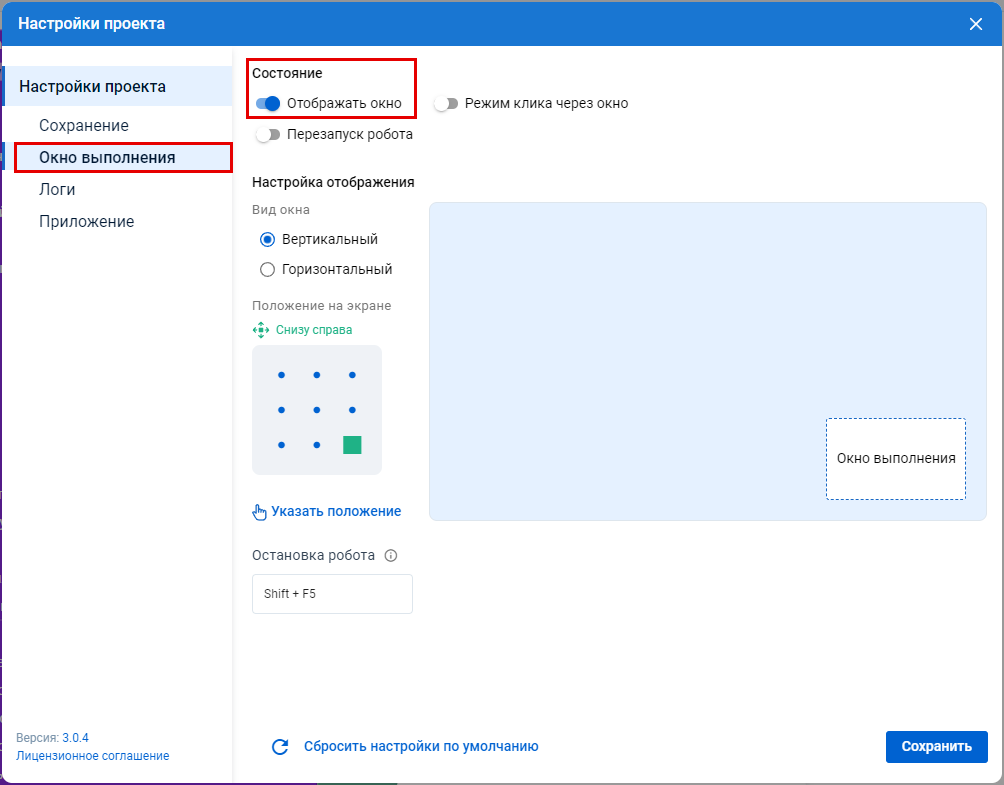
Task: Turn on the Перезапуск робота switch
Action: tap(268, 134)
